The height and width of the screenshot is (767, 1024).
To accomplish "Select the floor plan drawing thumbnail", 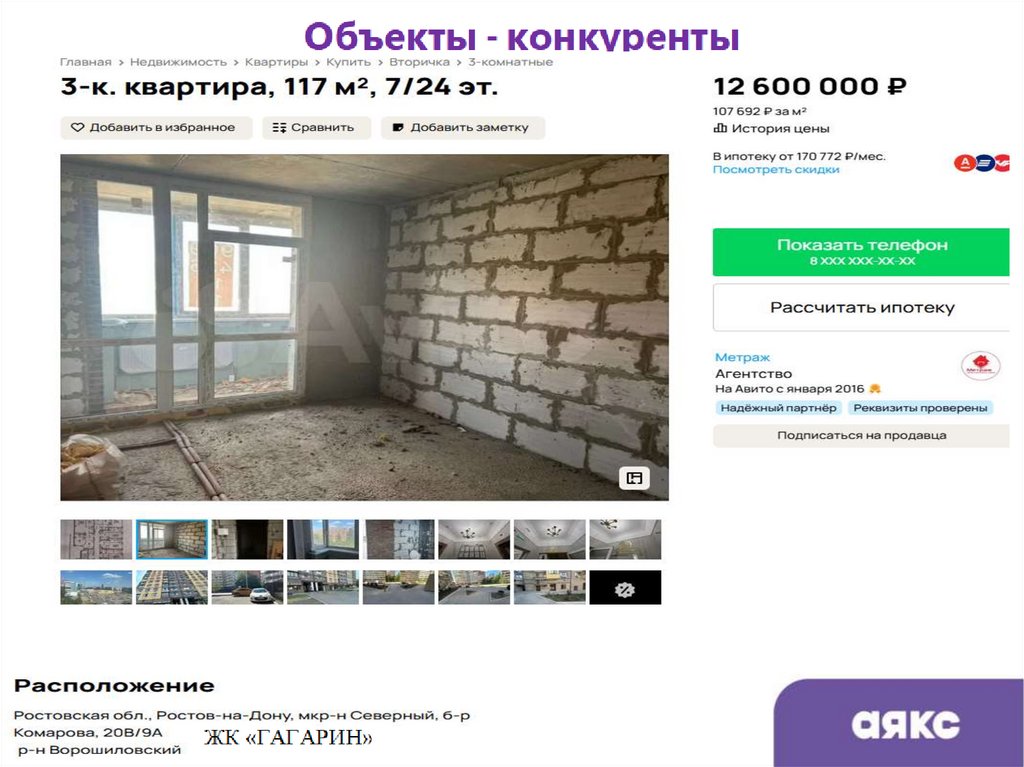I will [x=96, y=540].
